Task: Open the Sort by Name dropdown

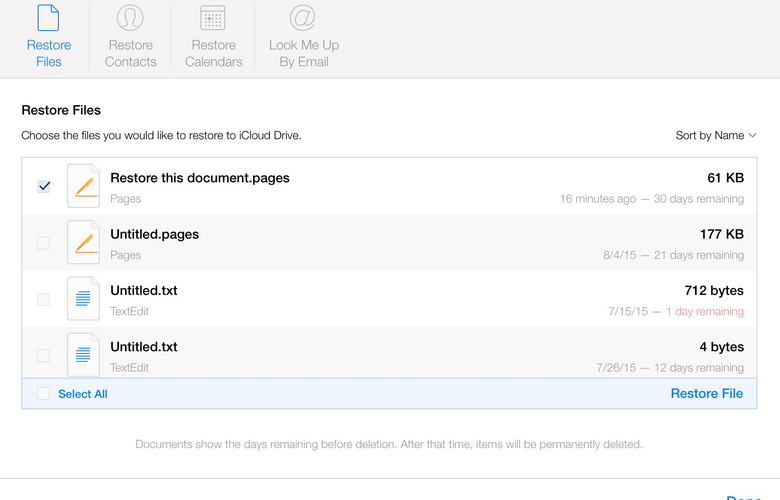Action: tap(715, 135)
